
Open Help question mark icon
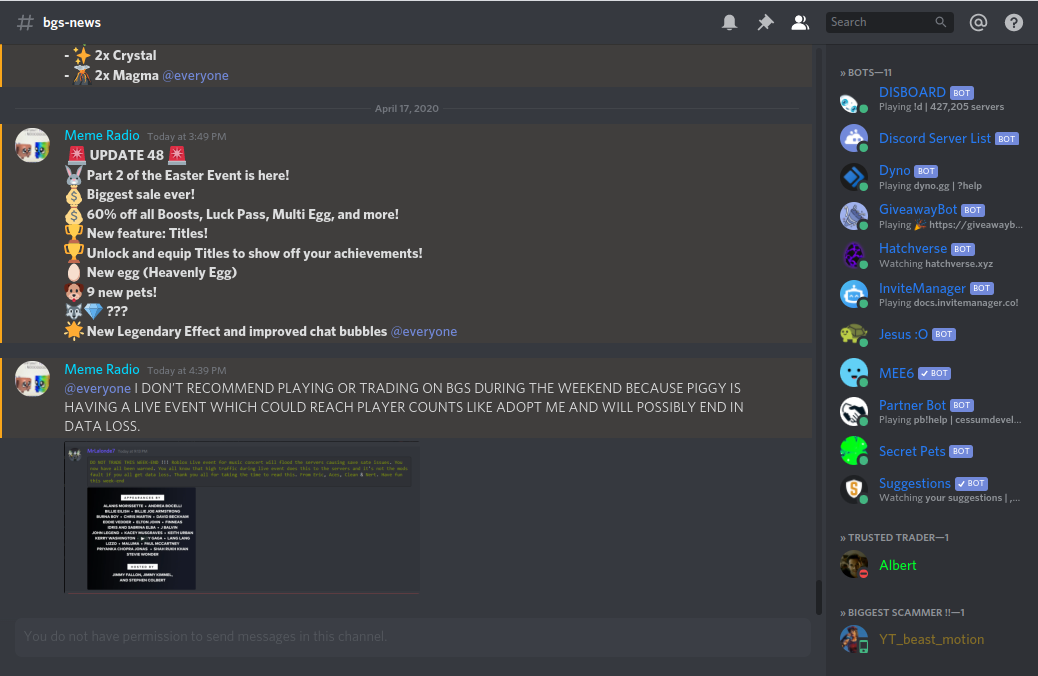tap(1014, 23)
